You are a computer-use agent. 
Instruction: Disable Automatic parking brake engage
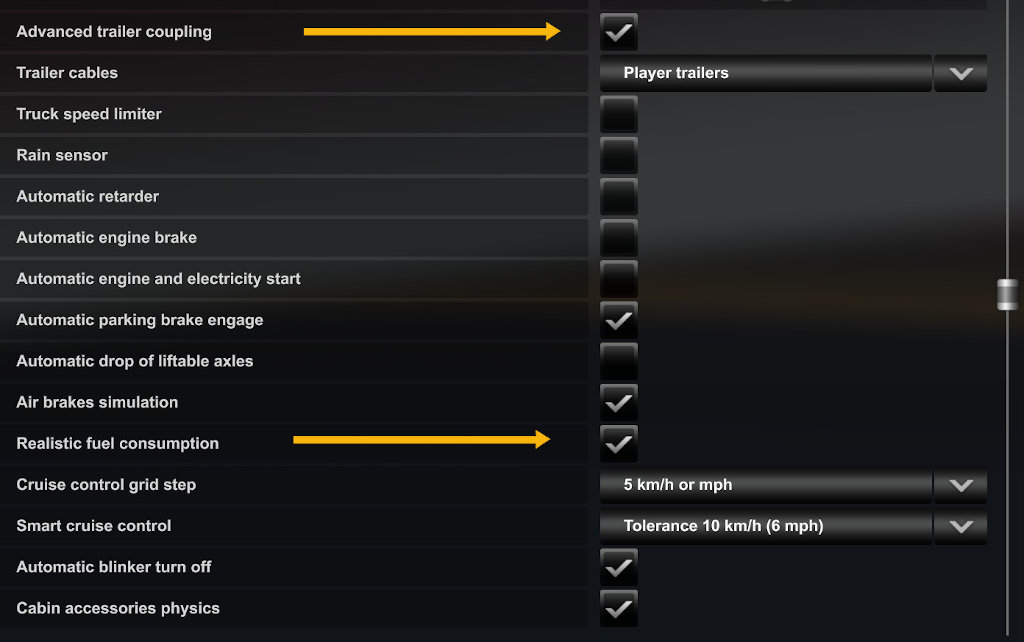click(618, 319)
